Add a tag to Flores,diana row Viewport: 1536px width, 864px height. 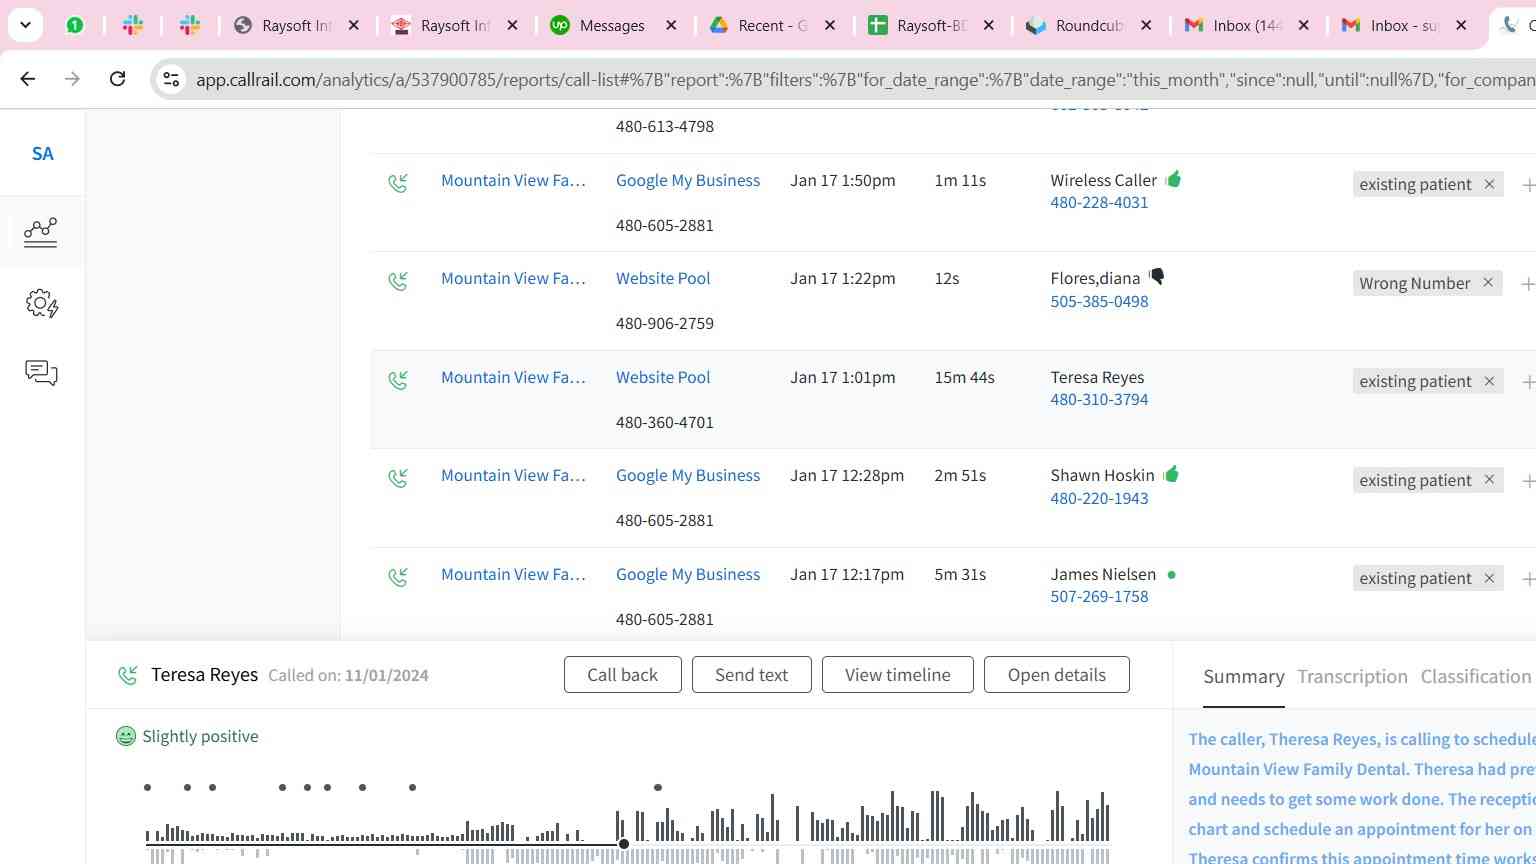click(x=1527, y=284)
